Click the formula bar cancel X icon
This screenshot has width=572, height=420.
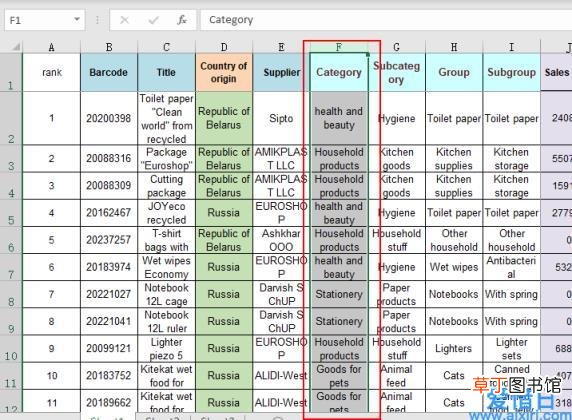pyautogui.click(x=124, y=20)
